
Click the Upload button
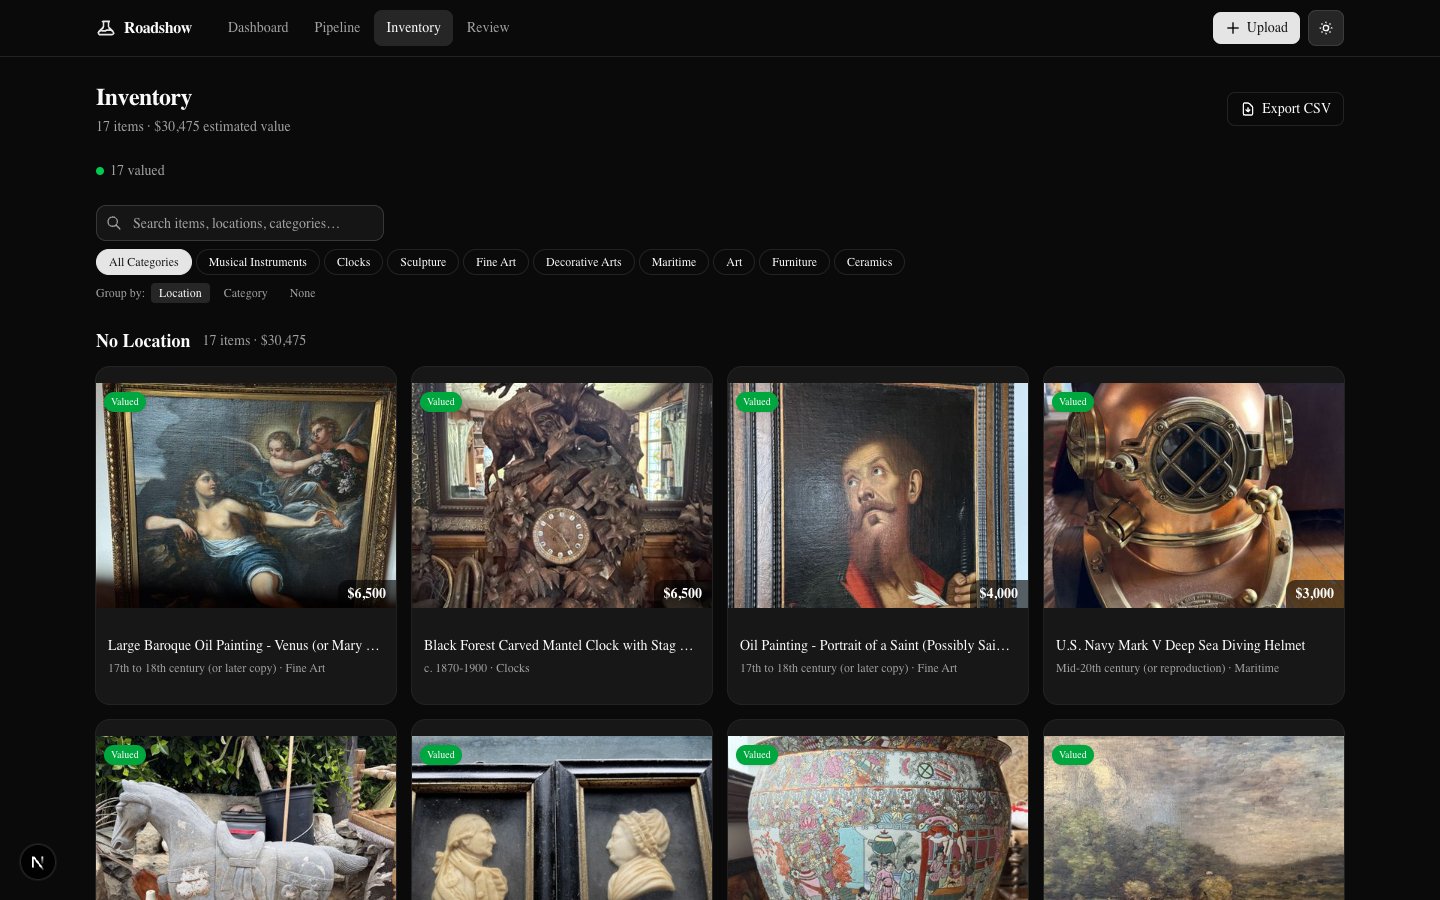1256,28
